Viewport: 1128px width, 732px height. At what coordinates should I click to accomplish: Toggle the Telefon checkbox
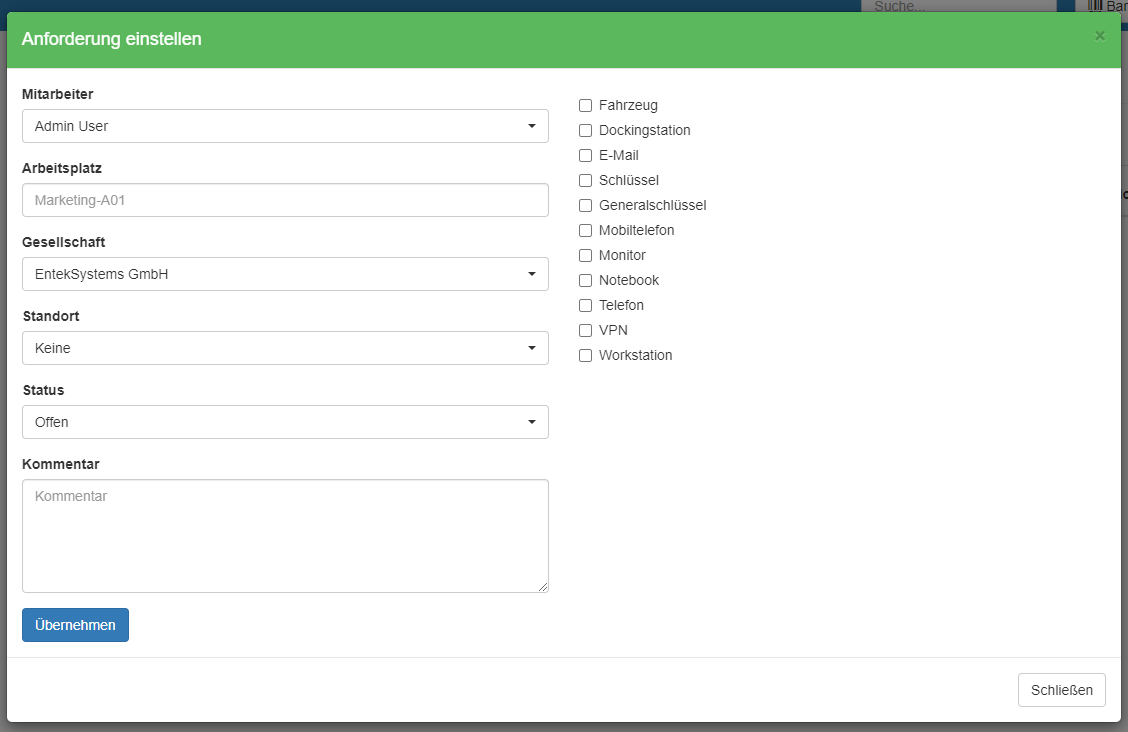click(586, 305)
